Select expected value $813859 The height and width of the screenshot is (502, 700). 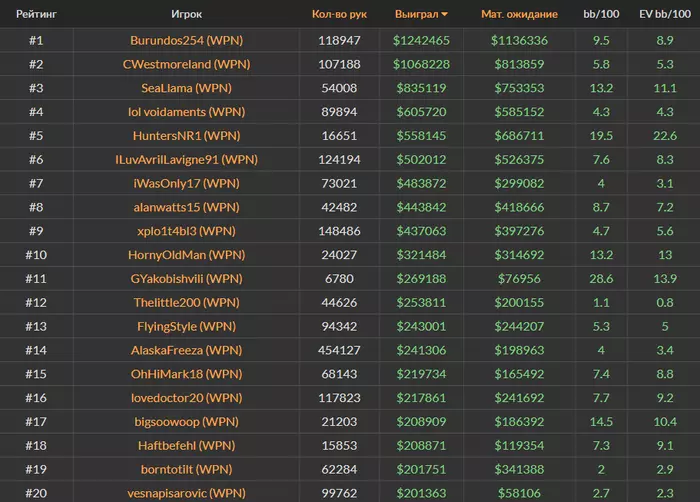[x=519, y=64]
